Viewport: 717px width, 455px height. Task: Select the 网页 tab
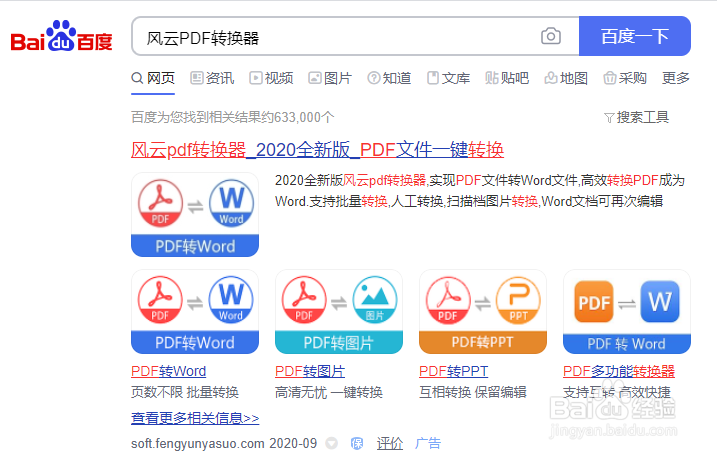(x=153, y=78)
